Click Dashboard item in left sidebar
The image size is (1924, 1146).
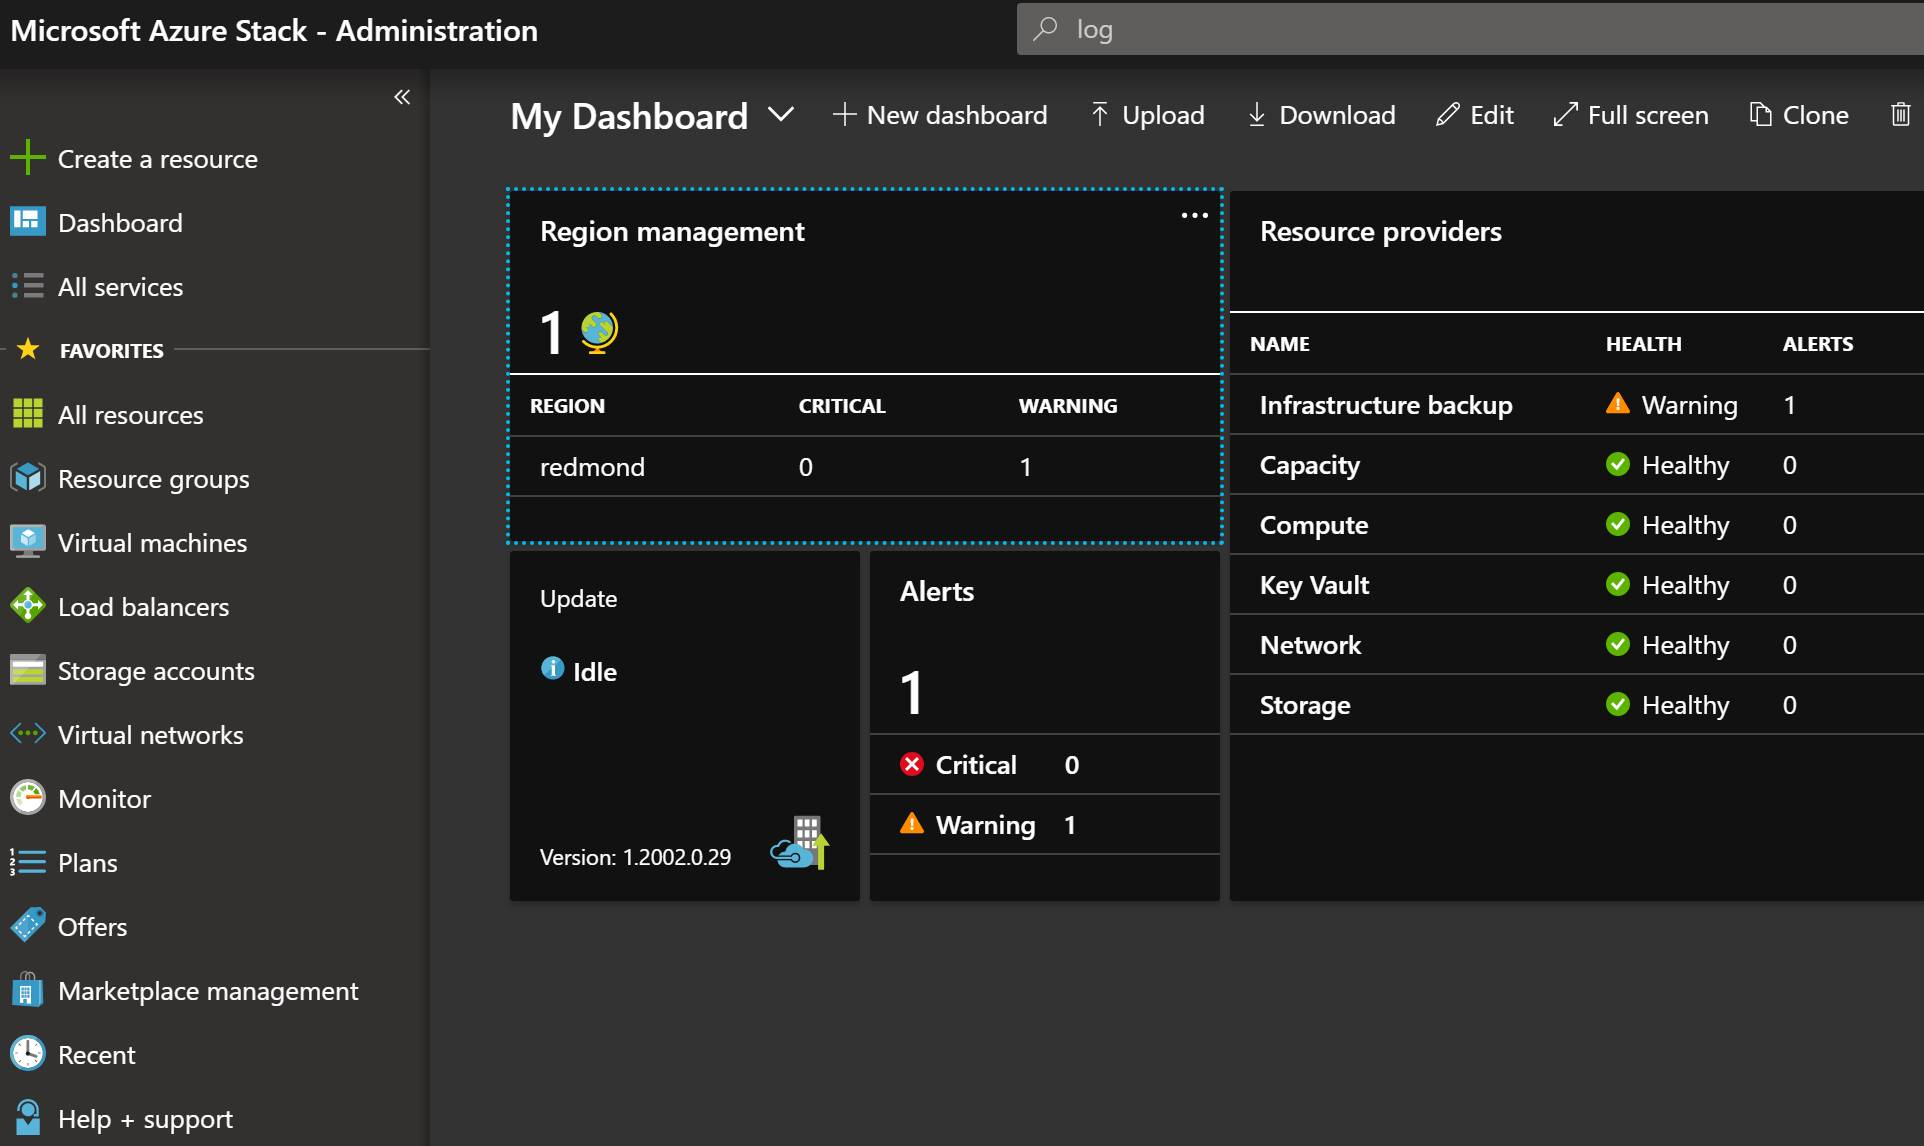[120, 221]
